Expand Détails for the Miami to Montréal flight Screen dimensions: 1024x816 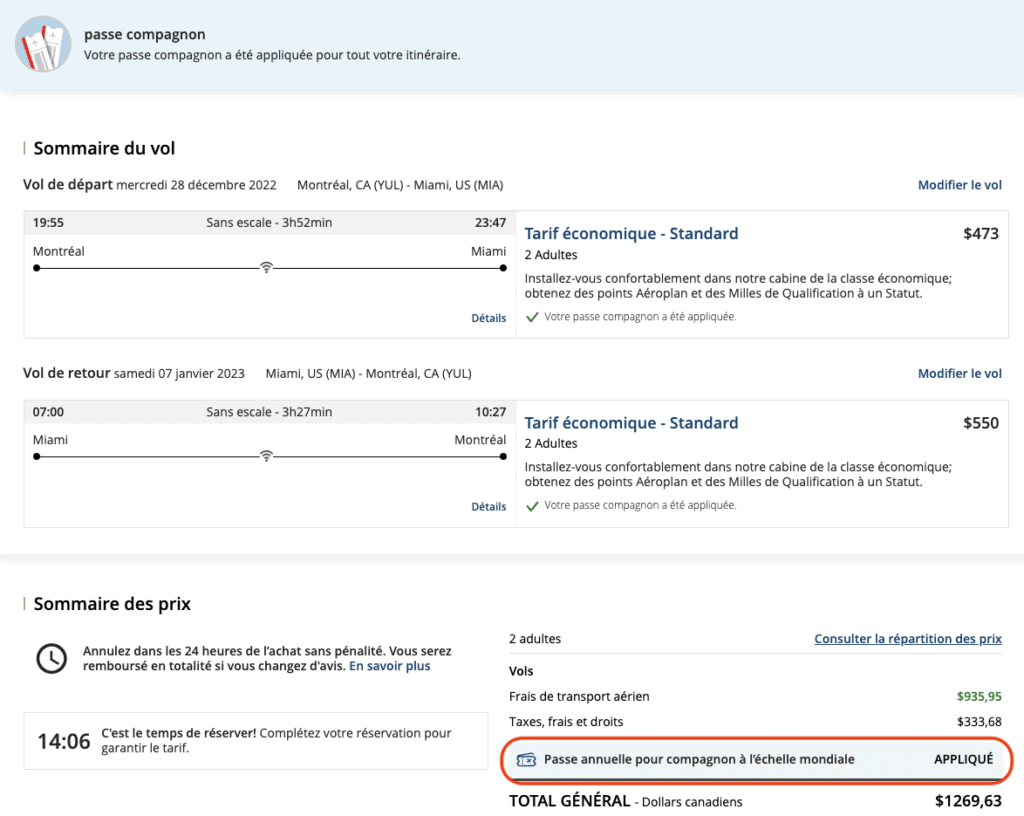click(x=488, y=507)
